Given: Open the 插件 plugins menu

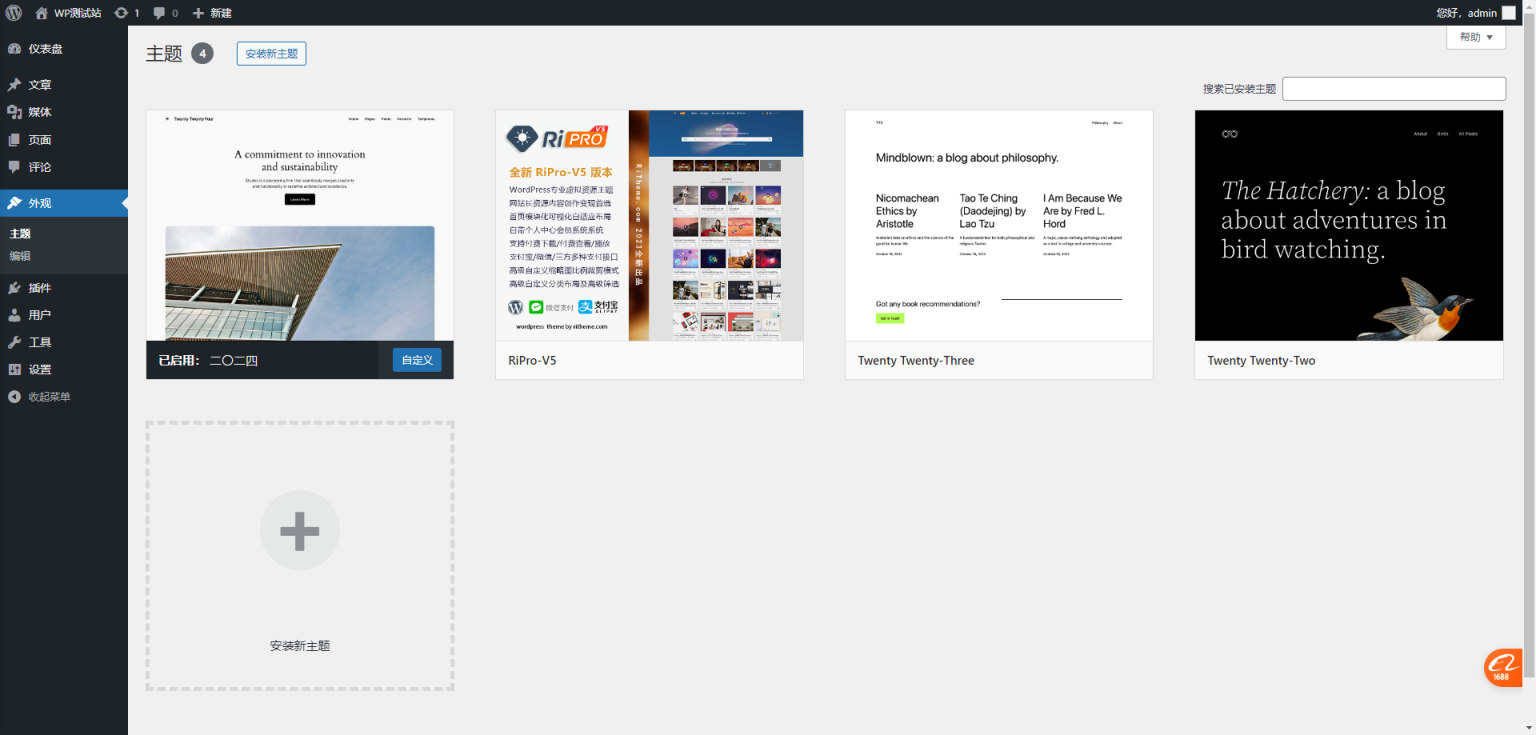Looking at the screenshot, I should (x=40, y=288).
